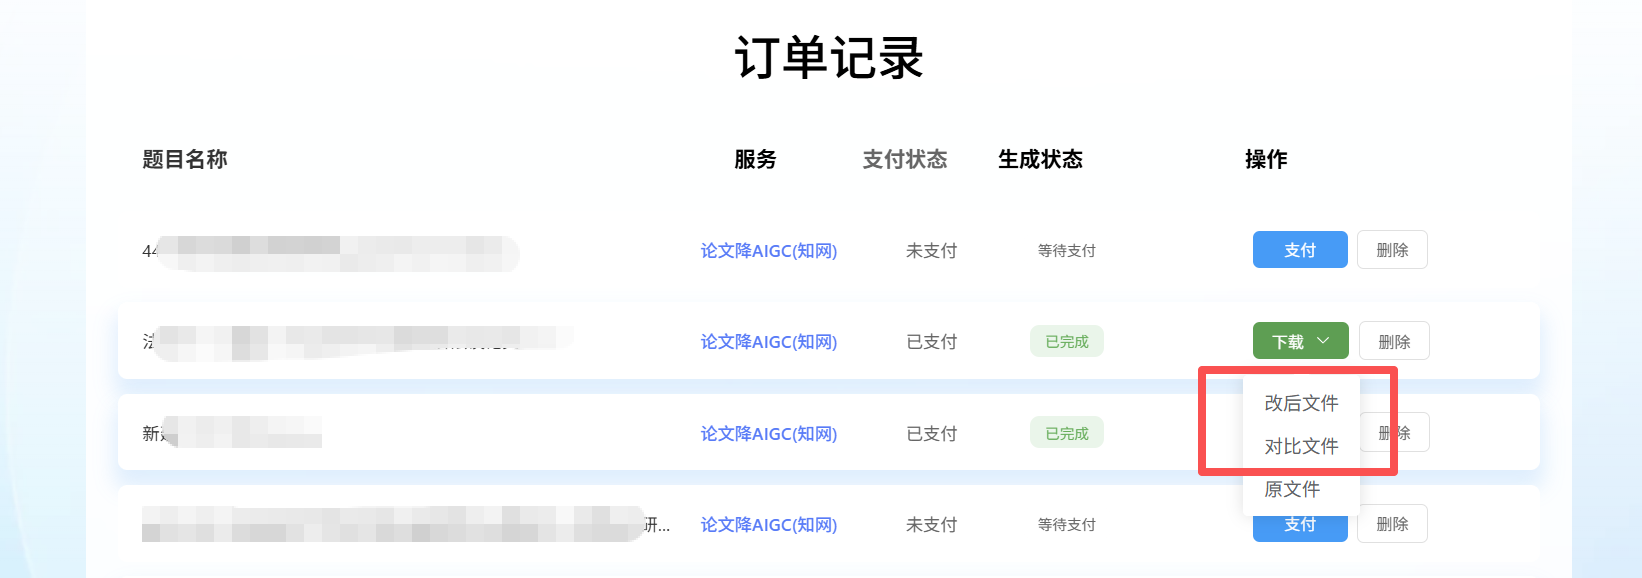1642x578 pixels.
Task: Open the second row's 论文降AIGC(知网) service link
Action: pos(768,342)
